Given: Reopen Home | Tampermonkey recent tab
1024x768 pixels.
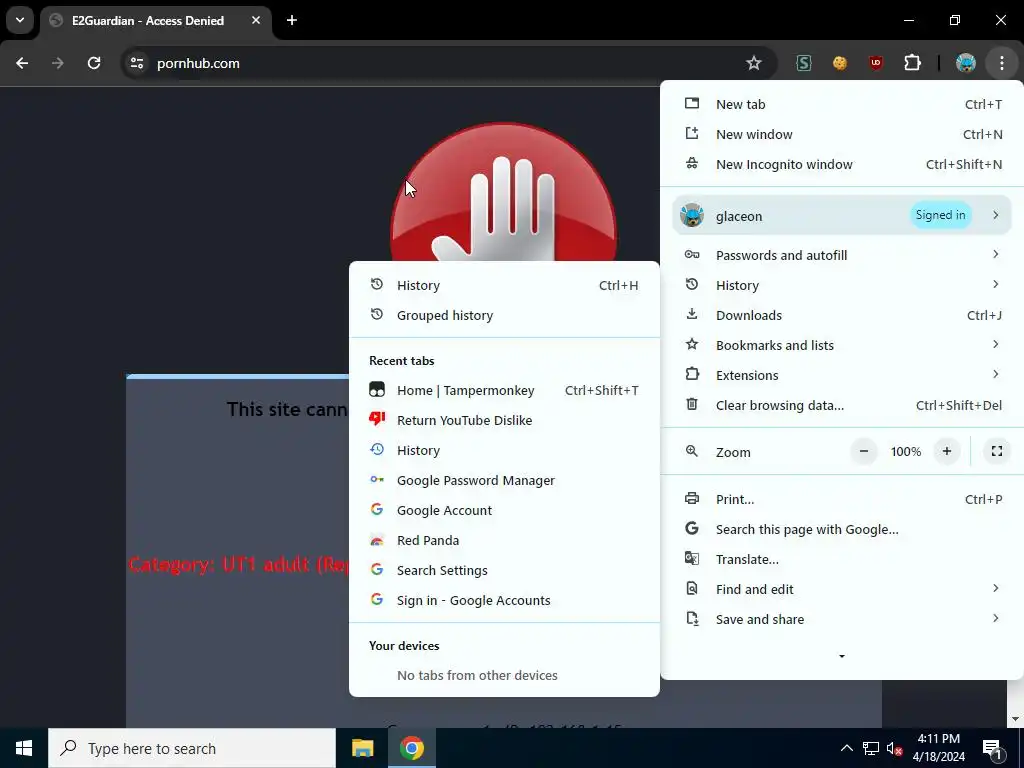Looking at the screenshot, I should (504, 391).
